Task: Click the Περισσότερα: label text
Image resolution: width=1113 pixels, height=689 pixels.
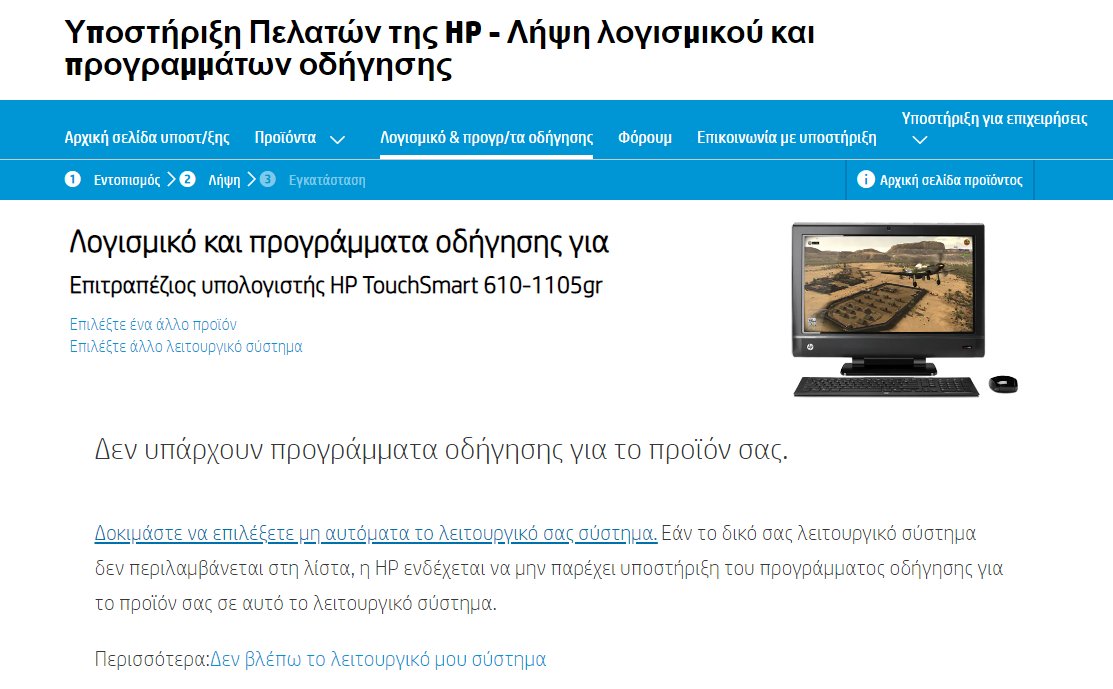Action: tap(152, 659)
